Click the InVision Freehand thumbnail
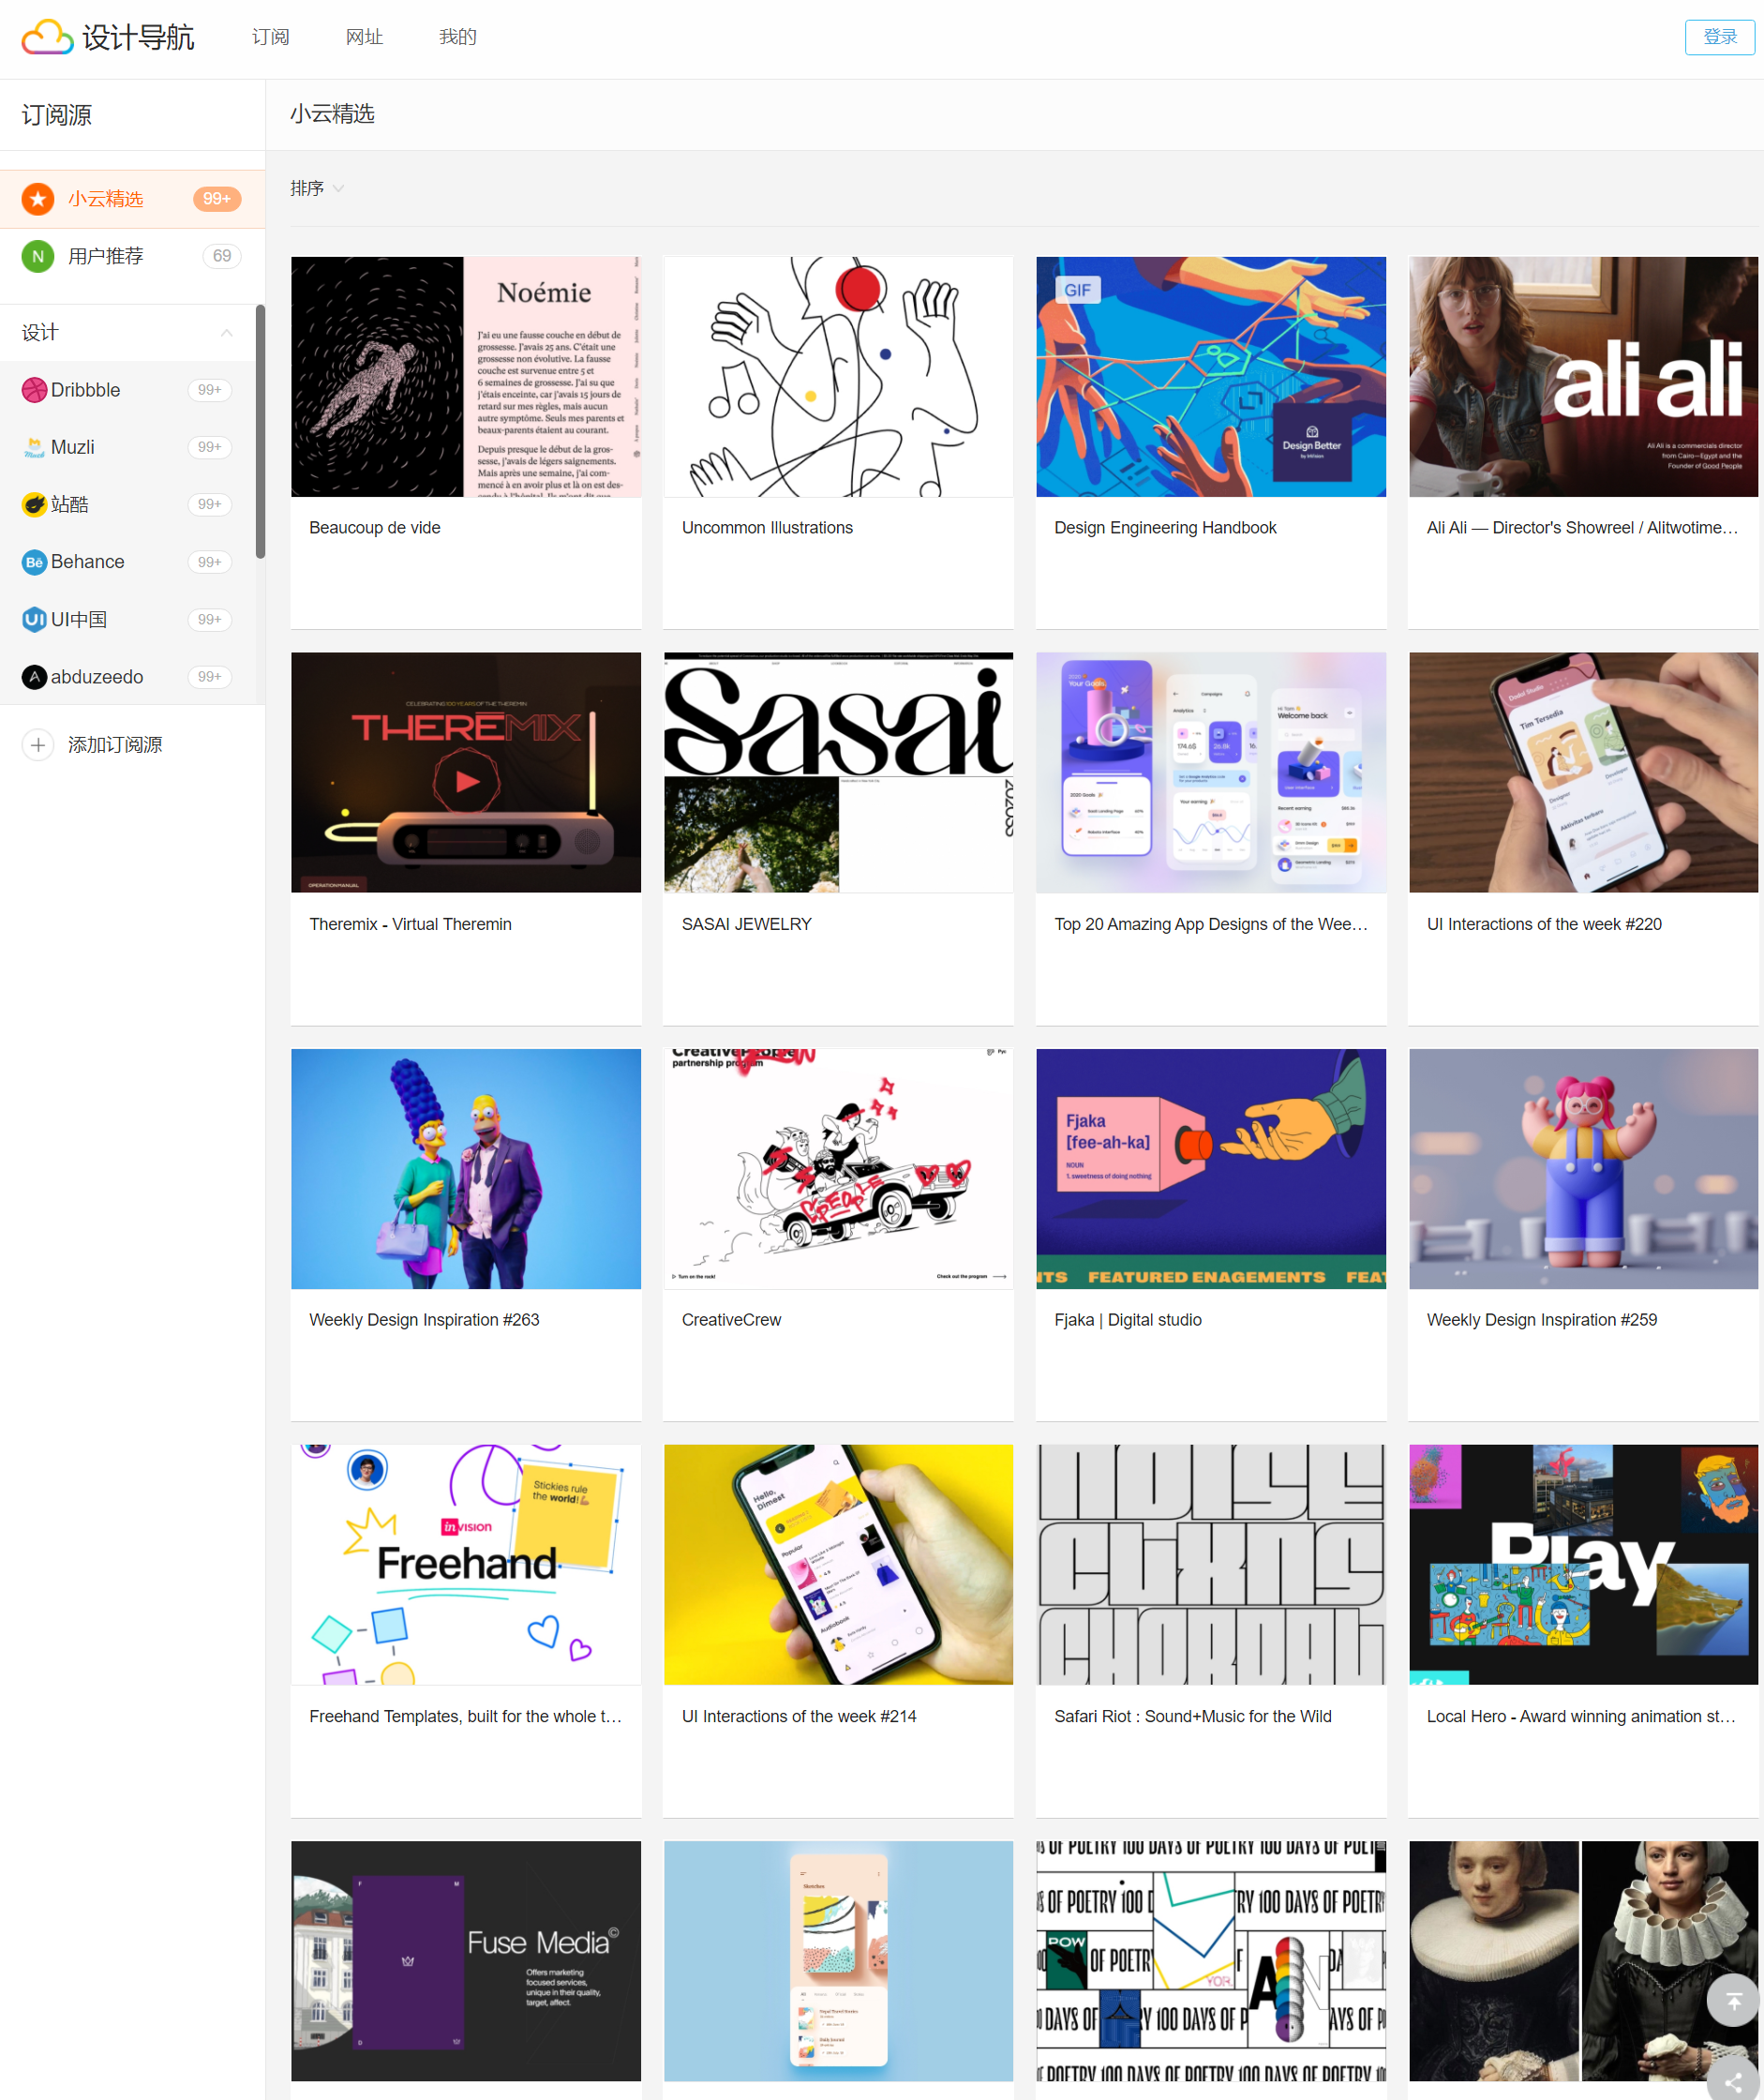 pyautogui.click(x=466, y=1565)
